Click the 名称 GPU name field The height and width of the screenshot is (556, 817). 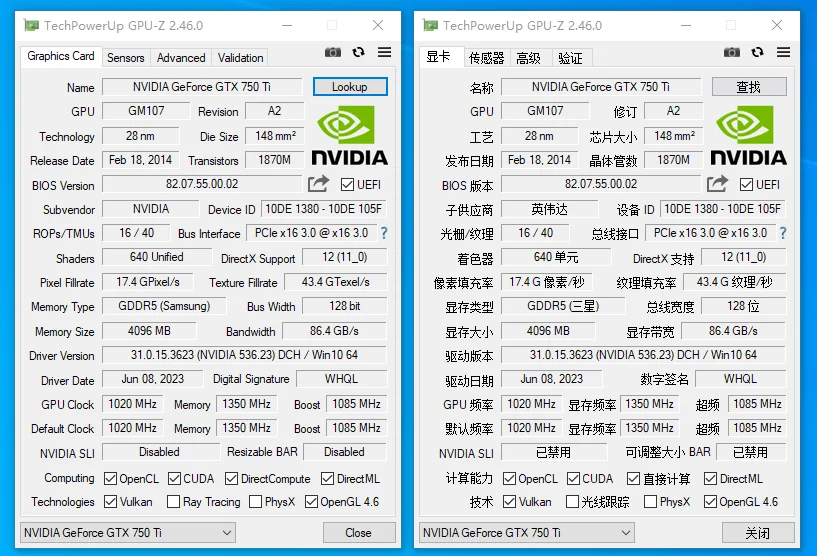(600, 87)
